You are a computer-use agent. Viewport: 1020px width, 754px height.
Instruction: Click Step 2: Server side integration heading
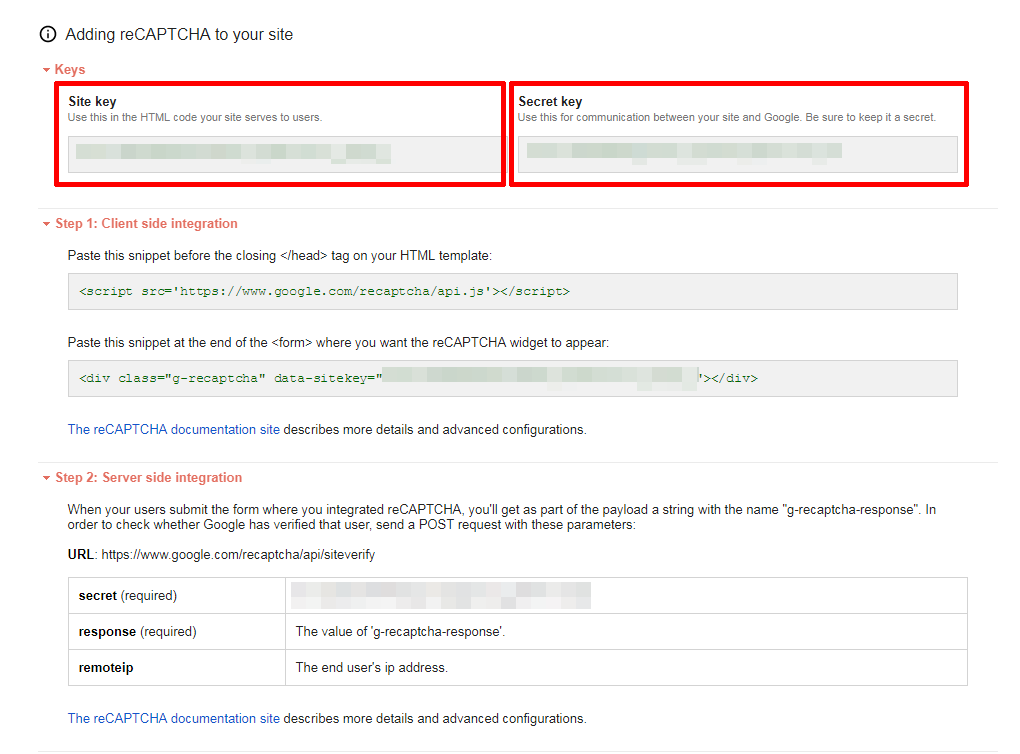coord(148,478)
